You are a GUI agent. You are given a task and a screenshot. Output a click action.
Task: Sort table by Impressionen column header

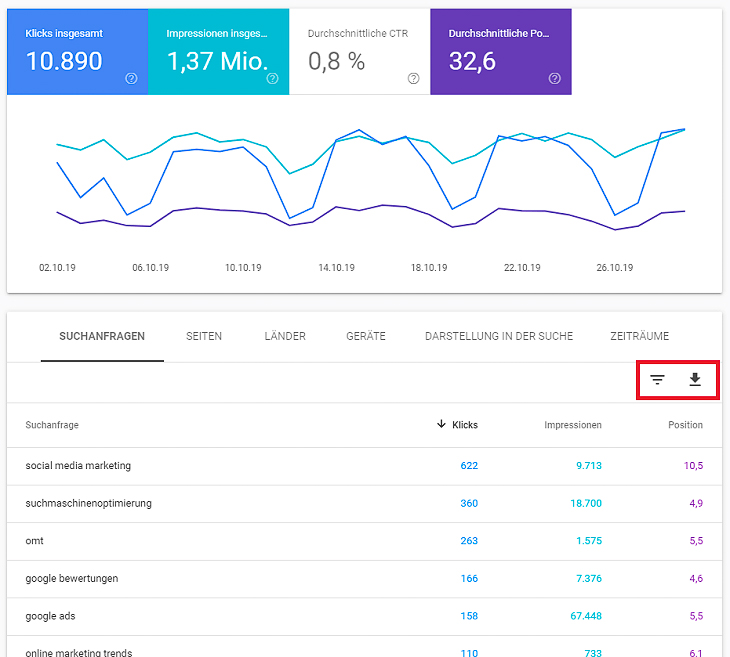pos(572,425)
